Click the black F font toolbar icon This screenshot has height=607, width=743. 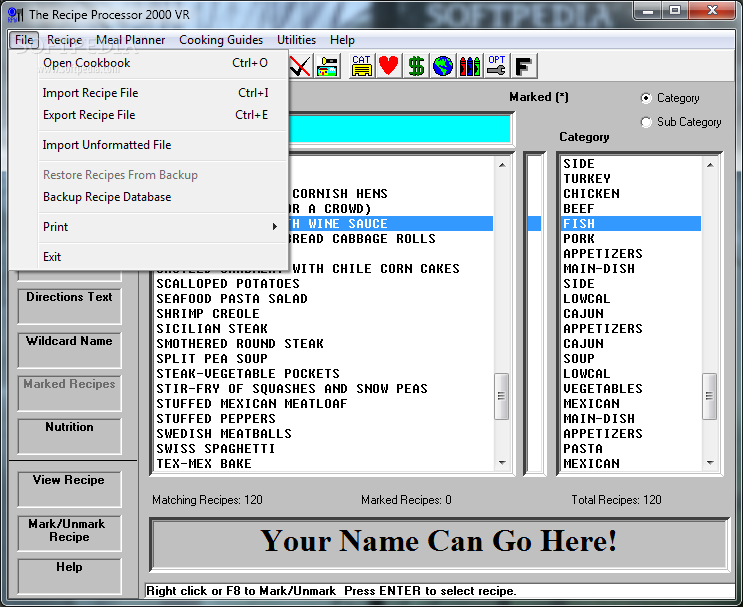[x=524, y=66]
